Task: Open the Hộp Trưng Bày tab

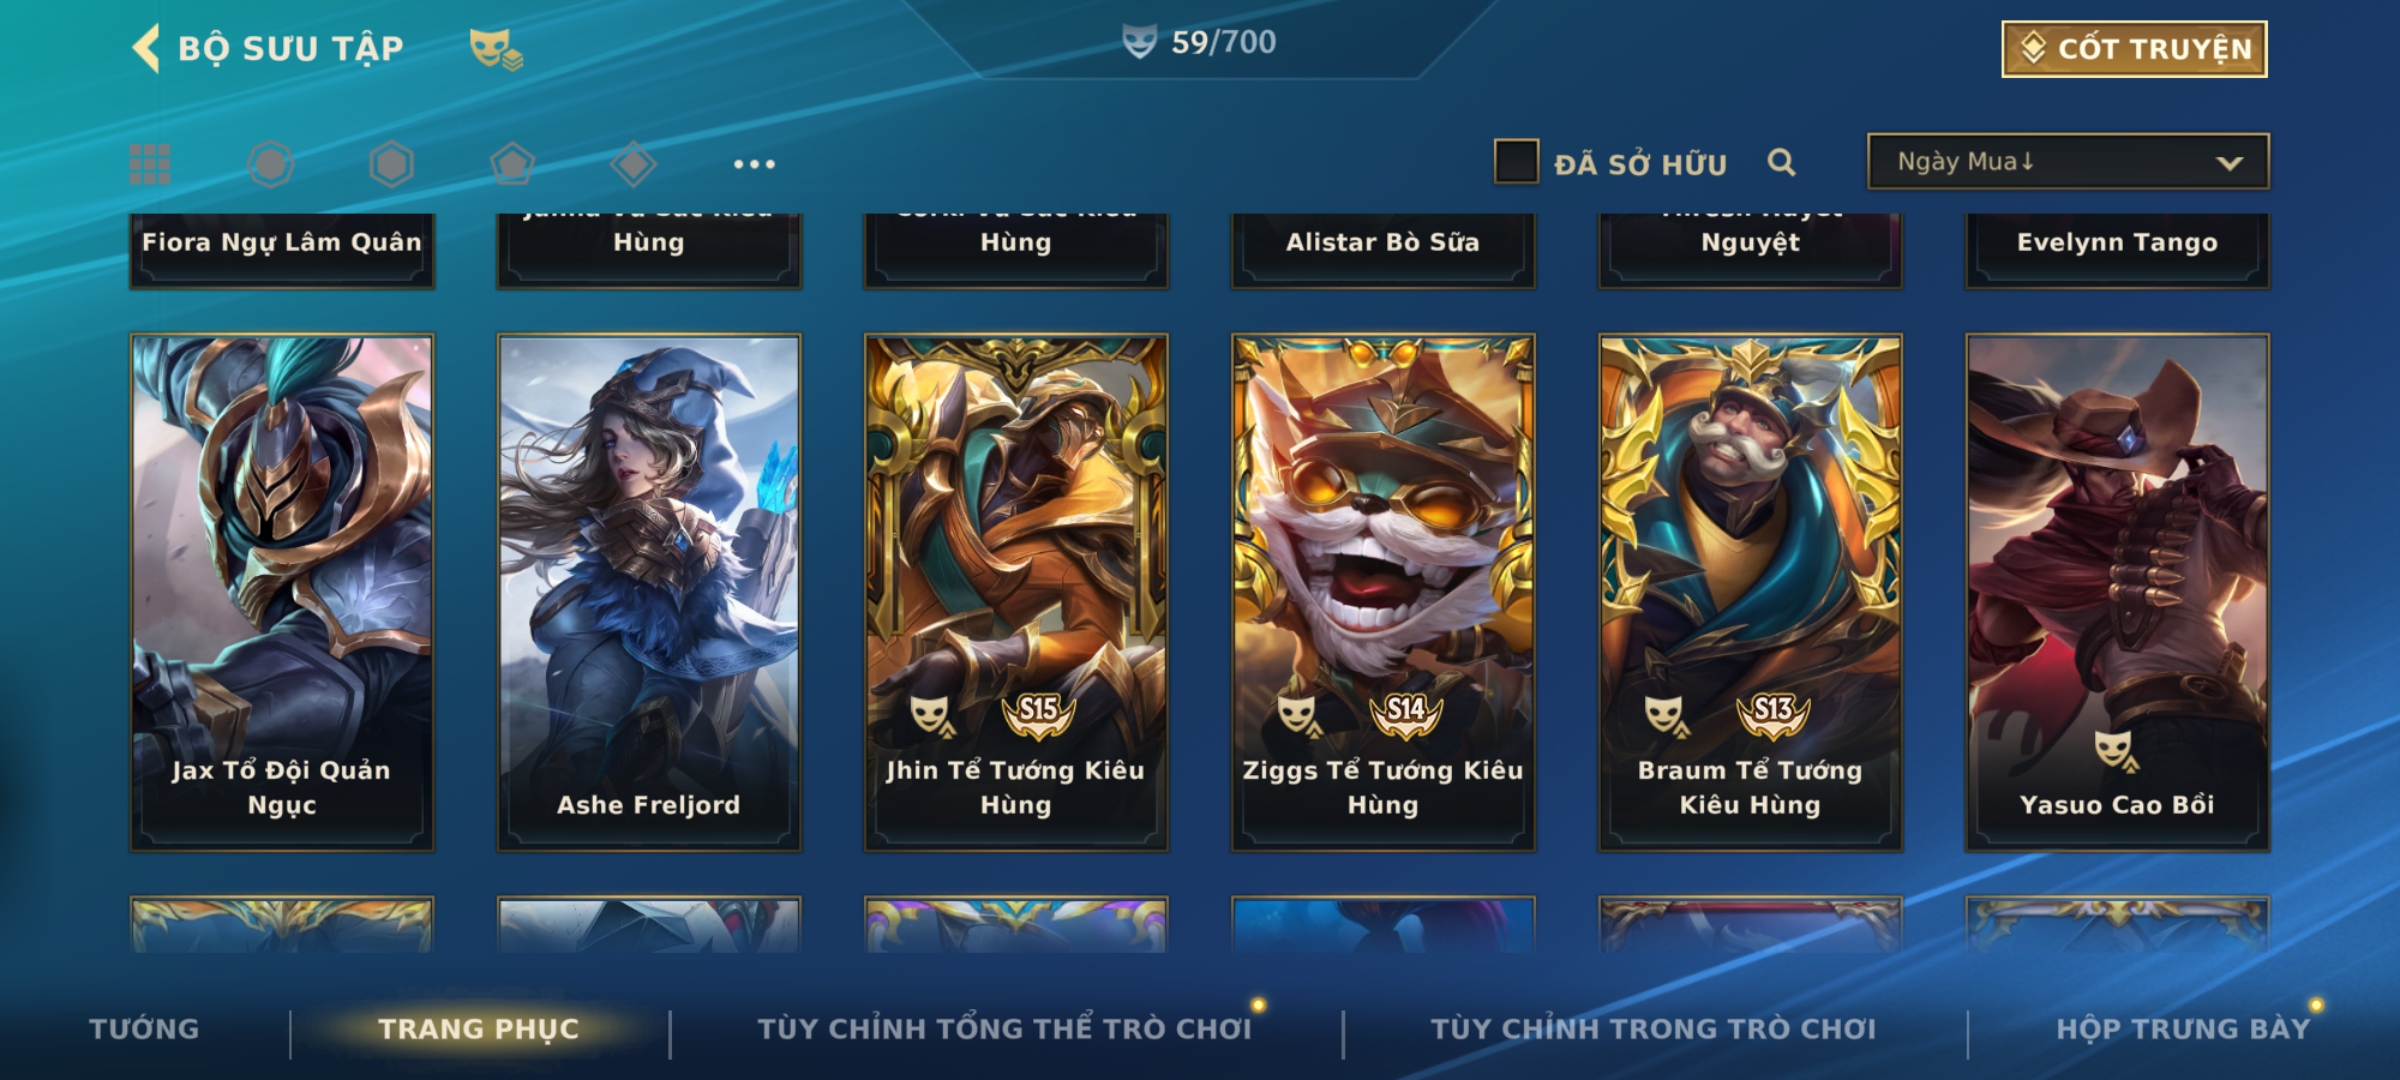Action: [x=2184, y=1028]
